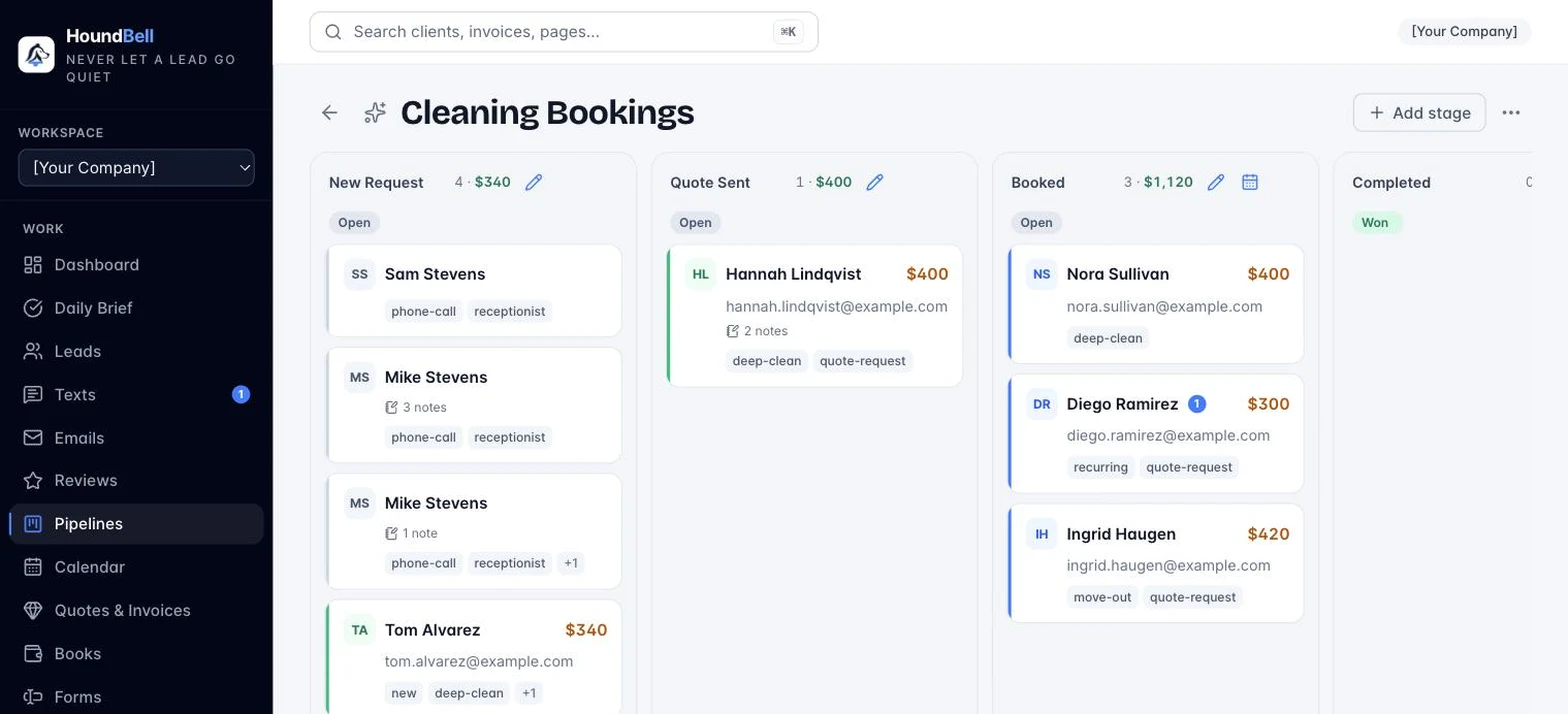
Task: Click the search magnifier icon
Action: click(x=334, y=32)
